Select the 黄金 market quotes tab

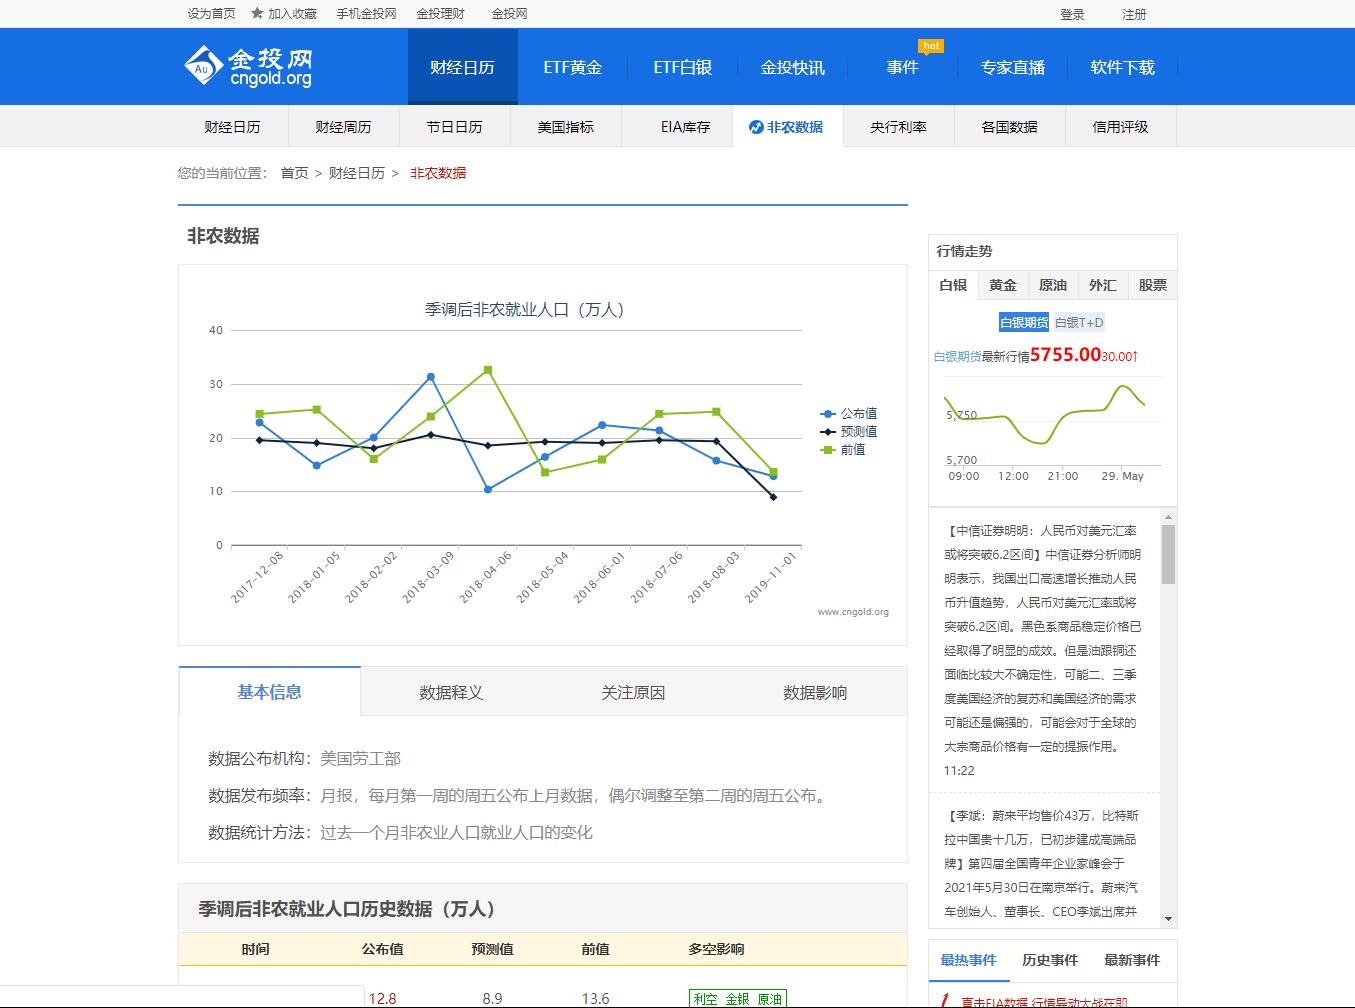(1002, 285)
